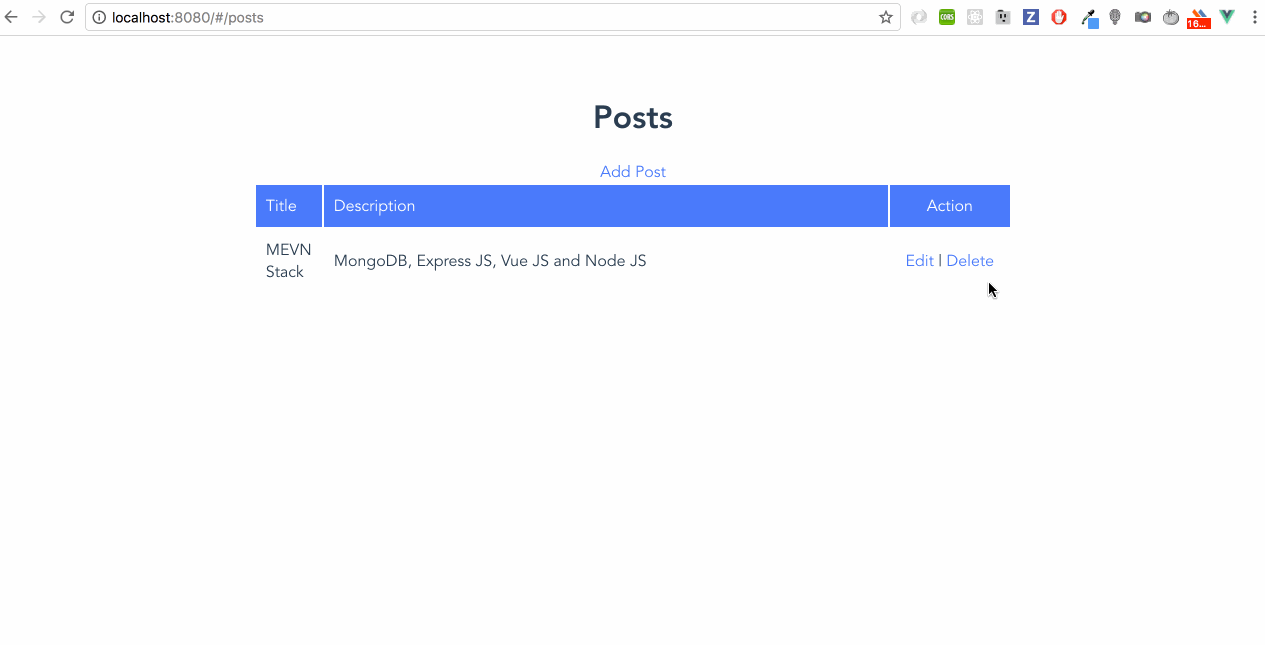Click the Title column header

tap(289, 206)
